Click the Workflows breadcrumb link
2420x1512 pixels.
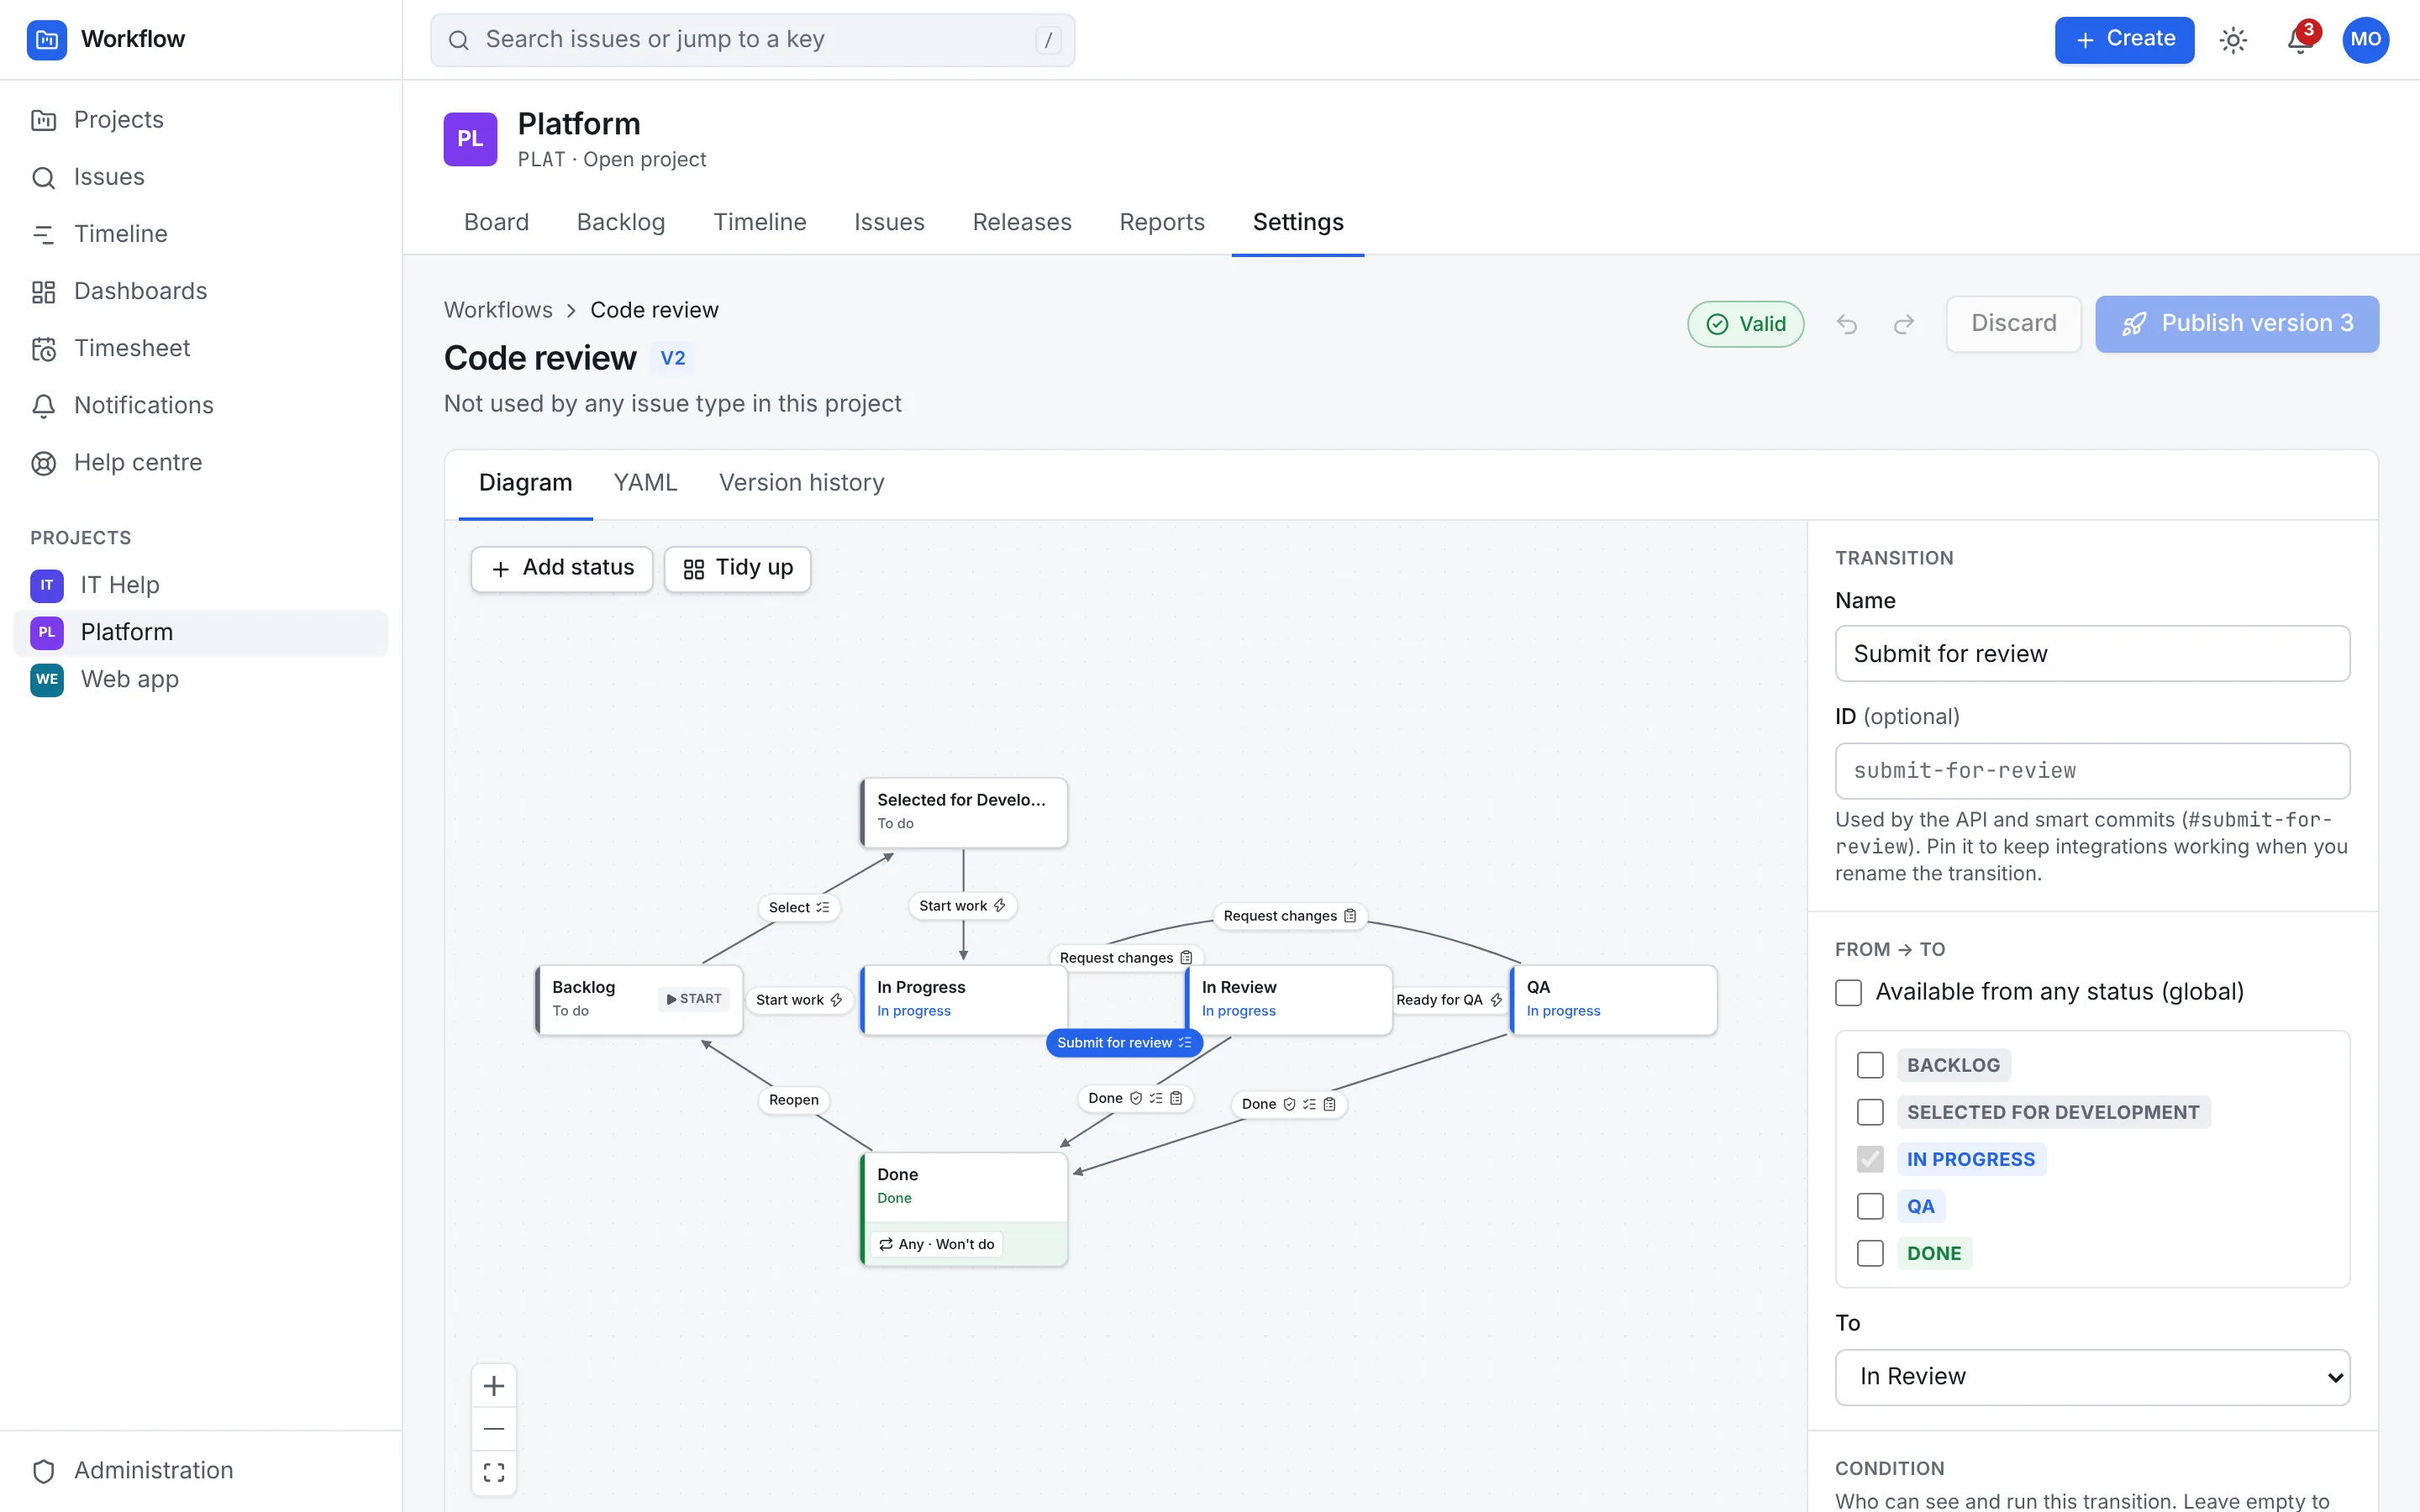[x=498, y=310]
